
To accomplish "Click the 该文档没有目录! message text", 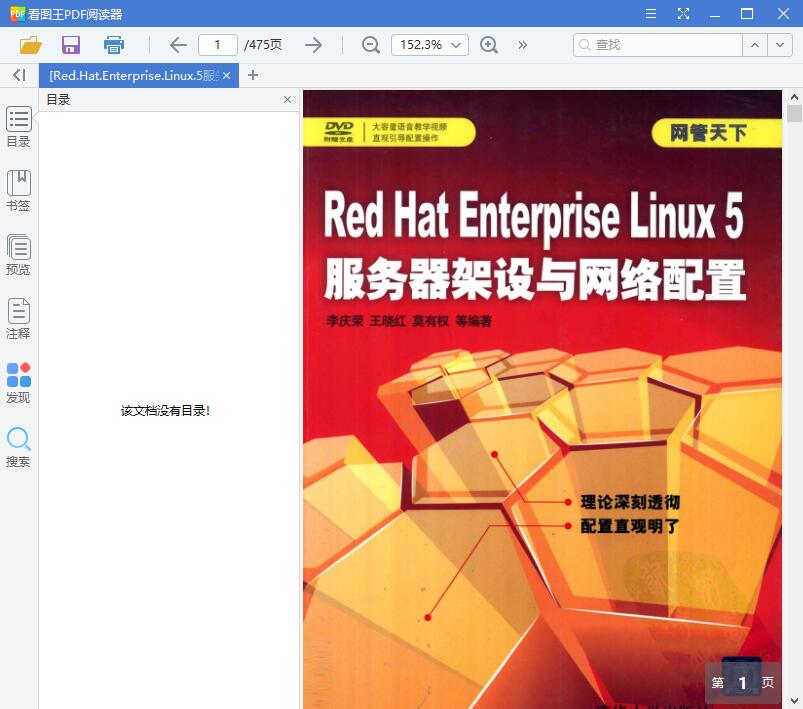I will click(165, 410).
